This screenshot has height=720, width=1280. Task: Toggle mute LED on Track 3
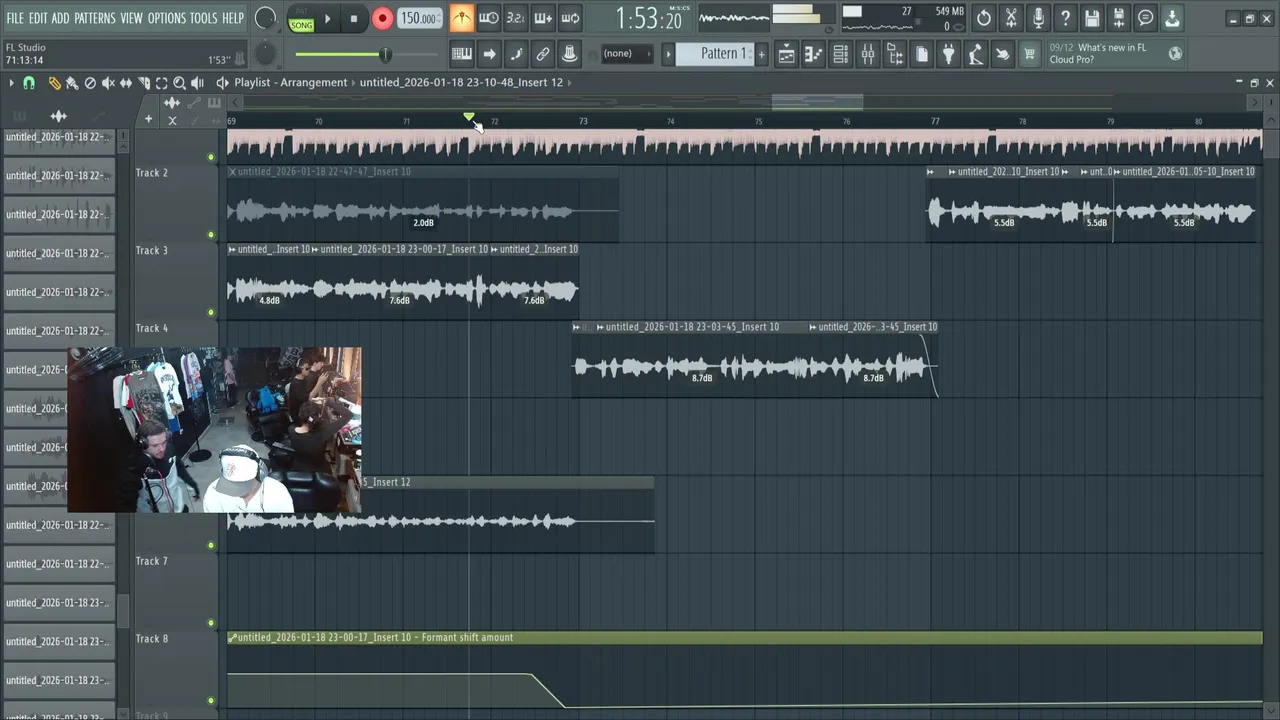click(211, 313)
